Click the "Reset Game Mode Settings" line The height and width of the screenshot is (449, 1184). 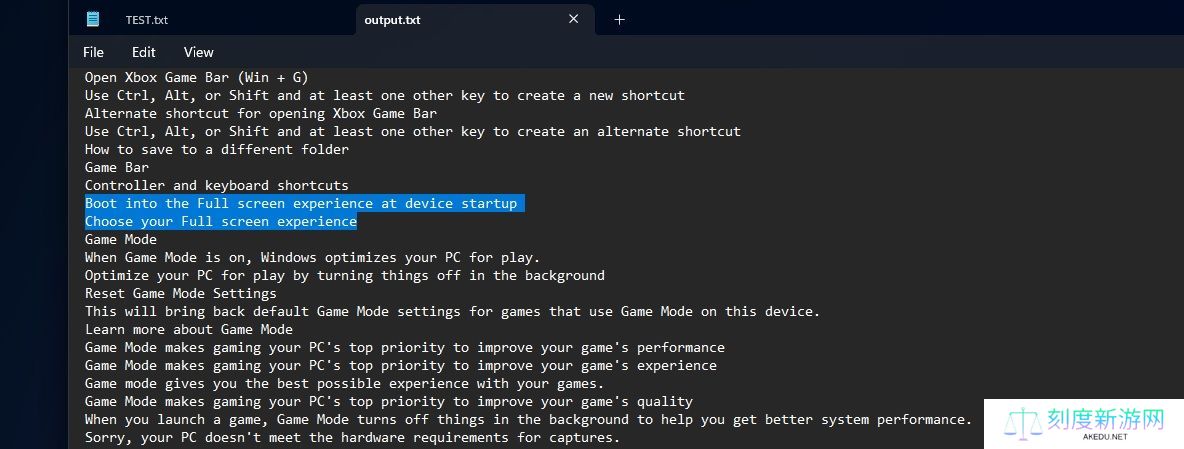point(180,293)
